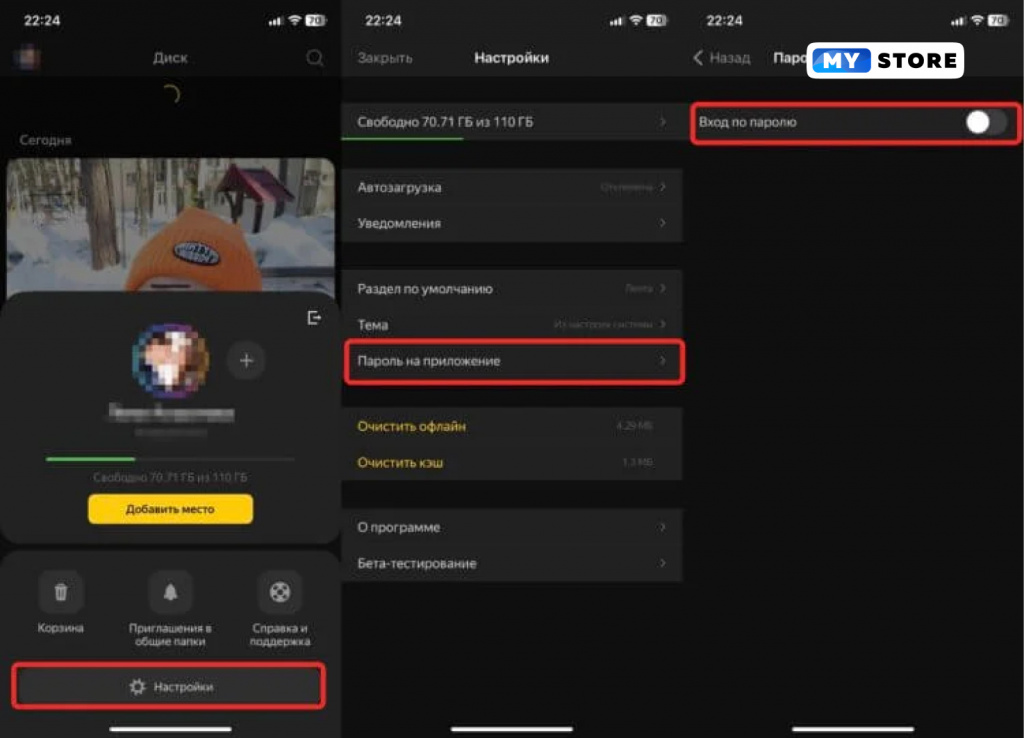Tap the small avatar in top-left corner
Screen dimensions: 1024x738
[x=27, y=57]
